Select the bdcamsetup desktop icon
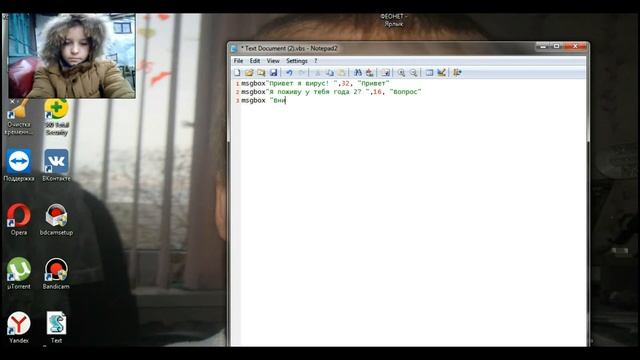This screenshot has height=360, width=640. coord(56,219)
